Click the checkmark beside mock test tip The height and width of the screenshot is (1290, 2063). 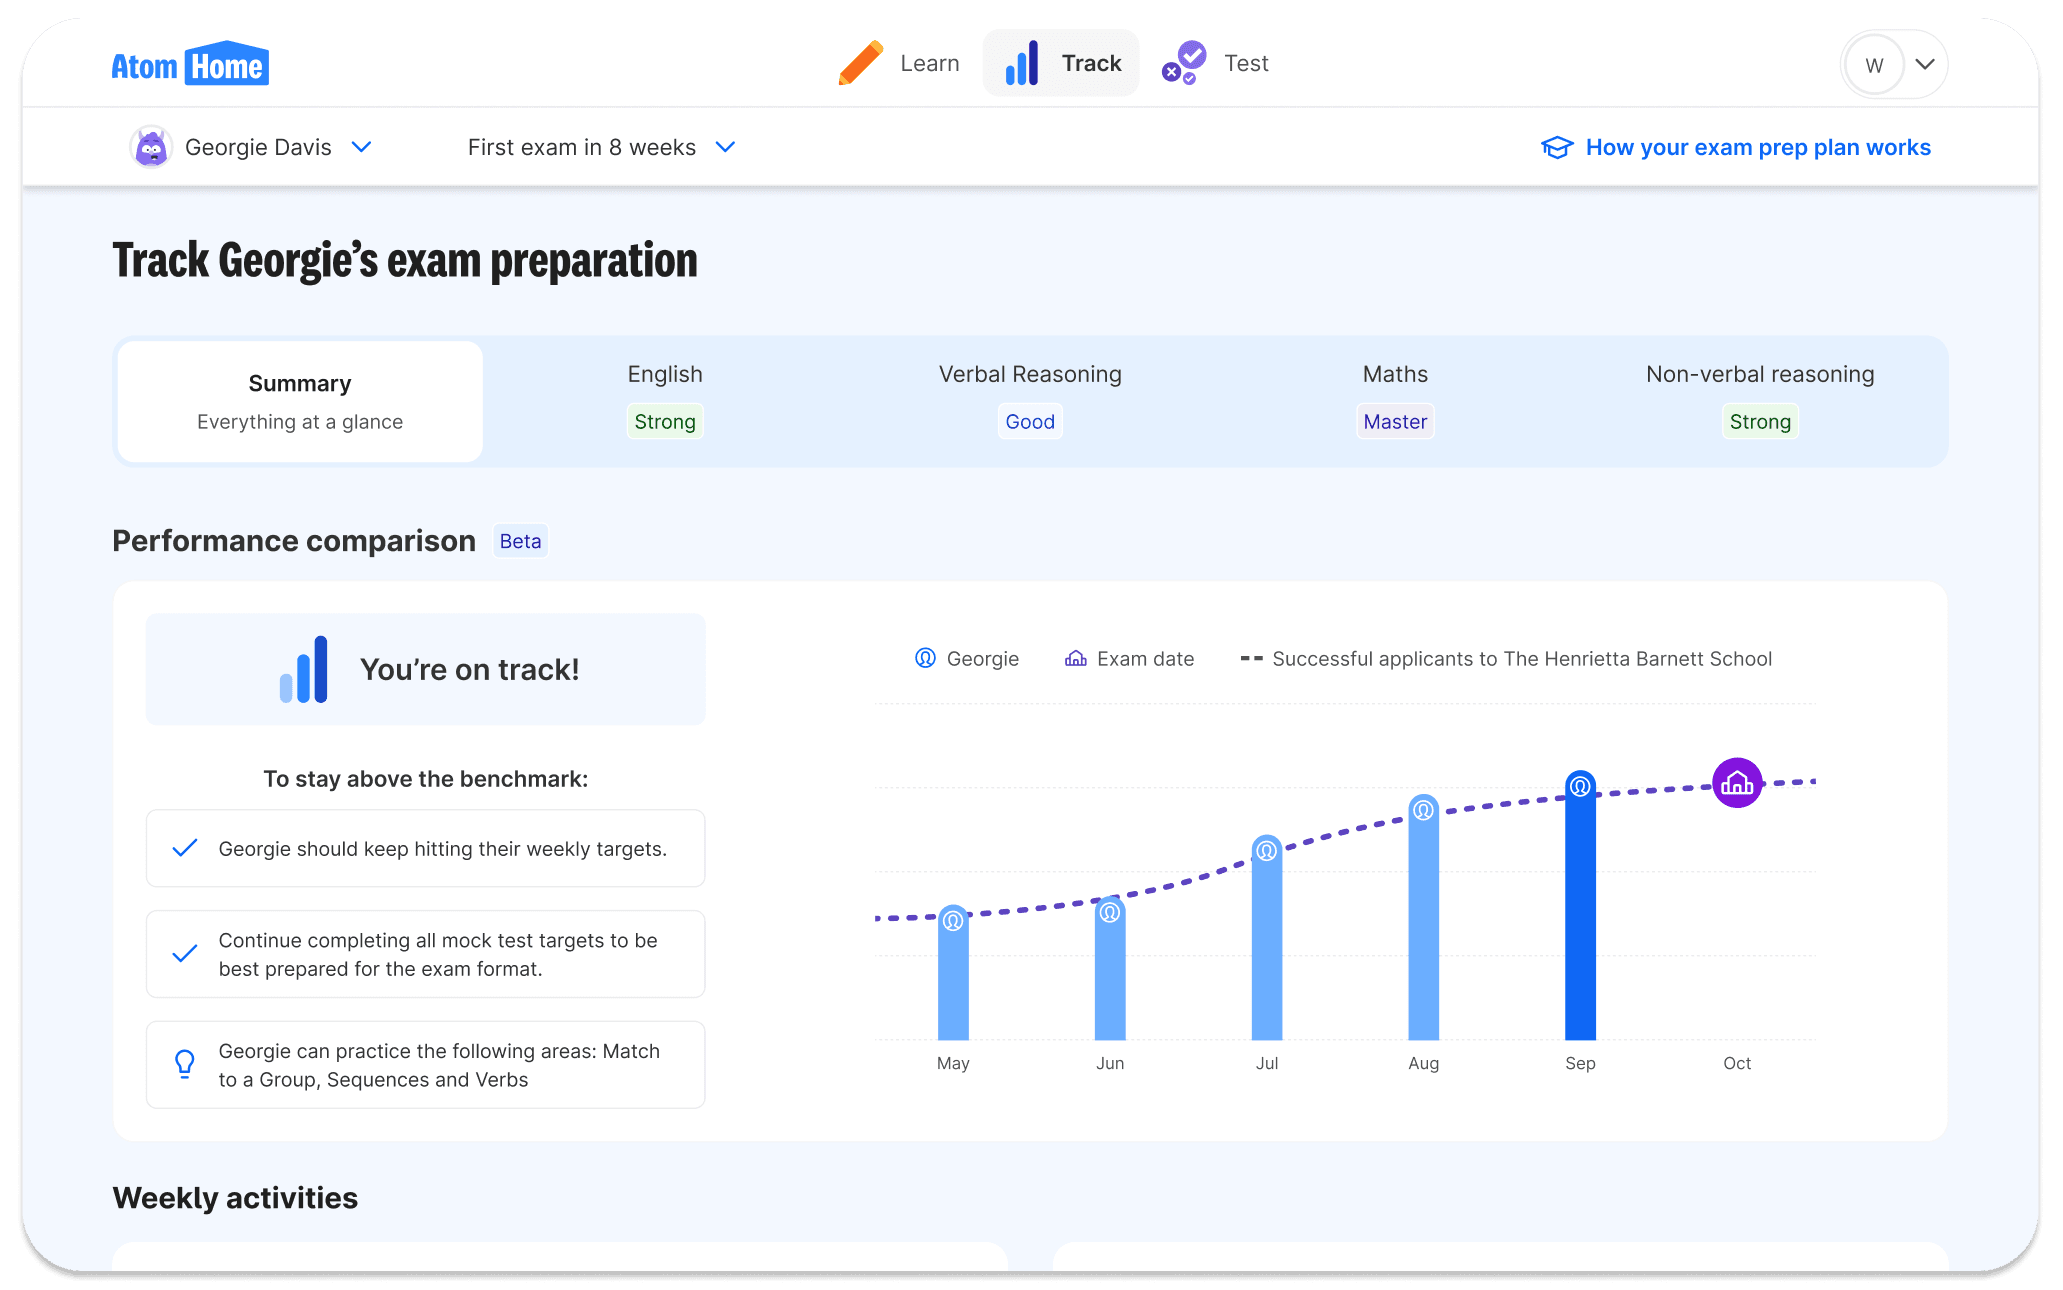[x=185, y=954]
